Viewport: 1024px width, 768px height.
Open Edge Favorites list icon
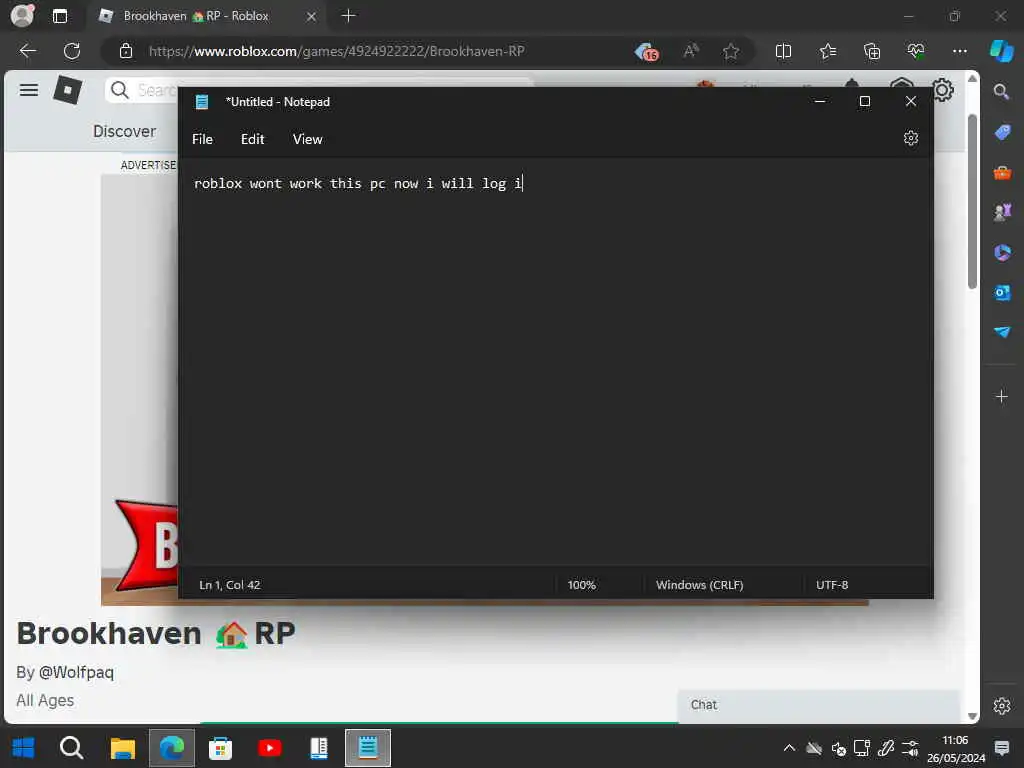tap(827, 51)
